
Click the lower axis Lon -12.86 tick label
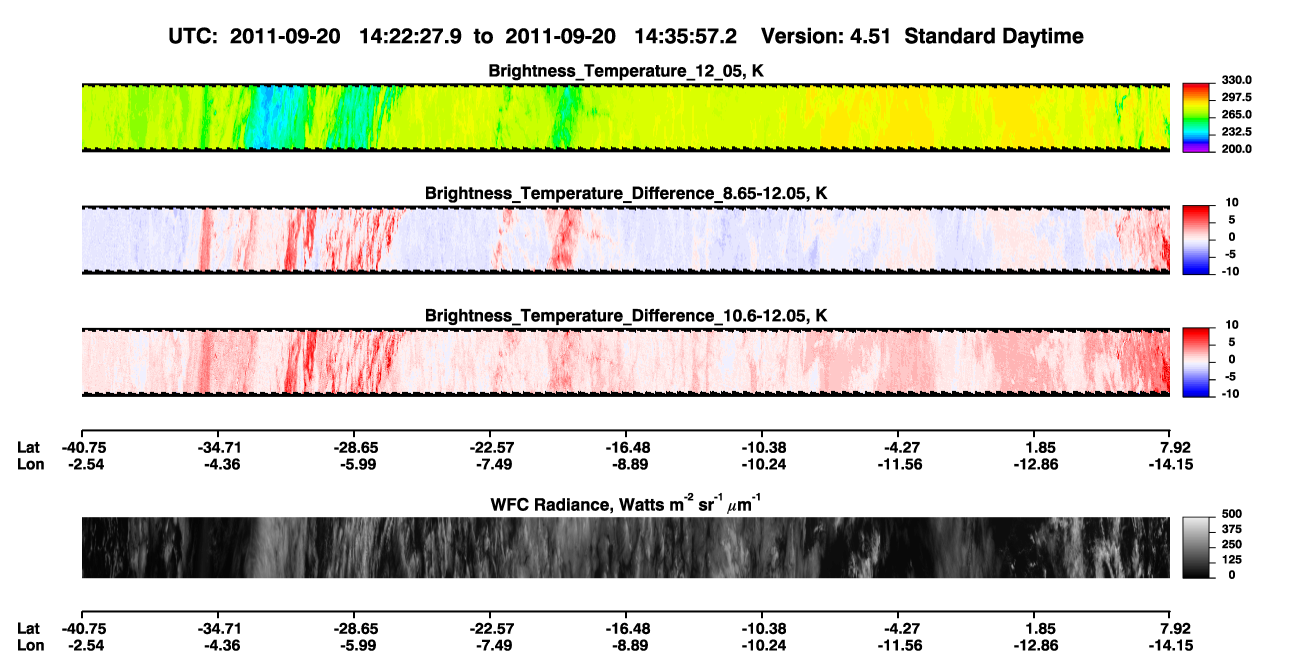pyautogui.click(x=1034, y=645)
